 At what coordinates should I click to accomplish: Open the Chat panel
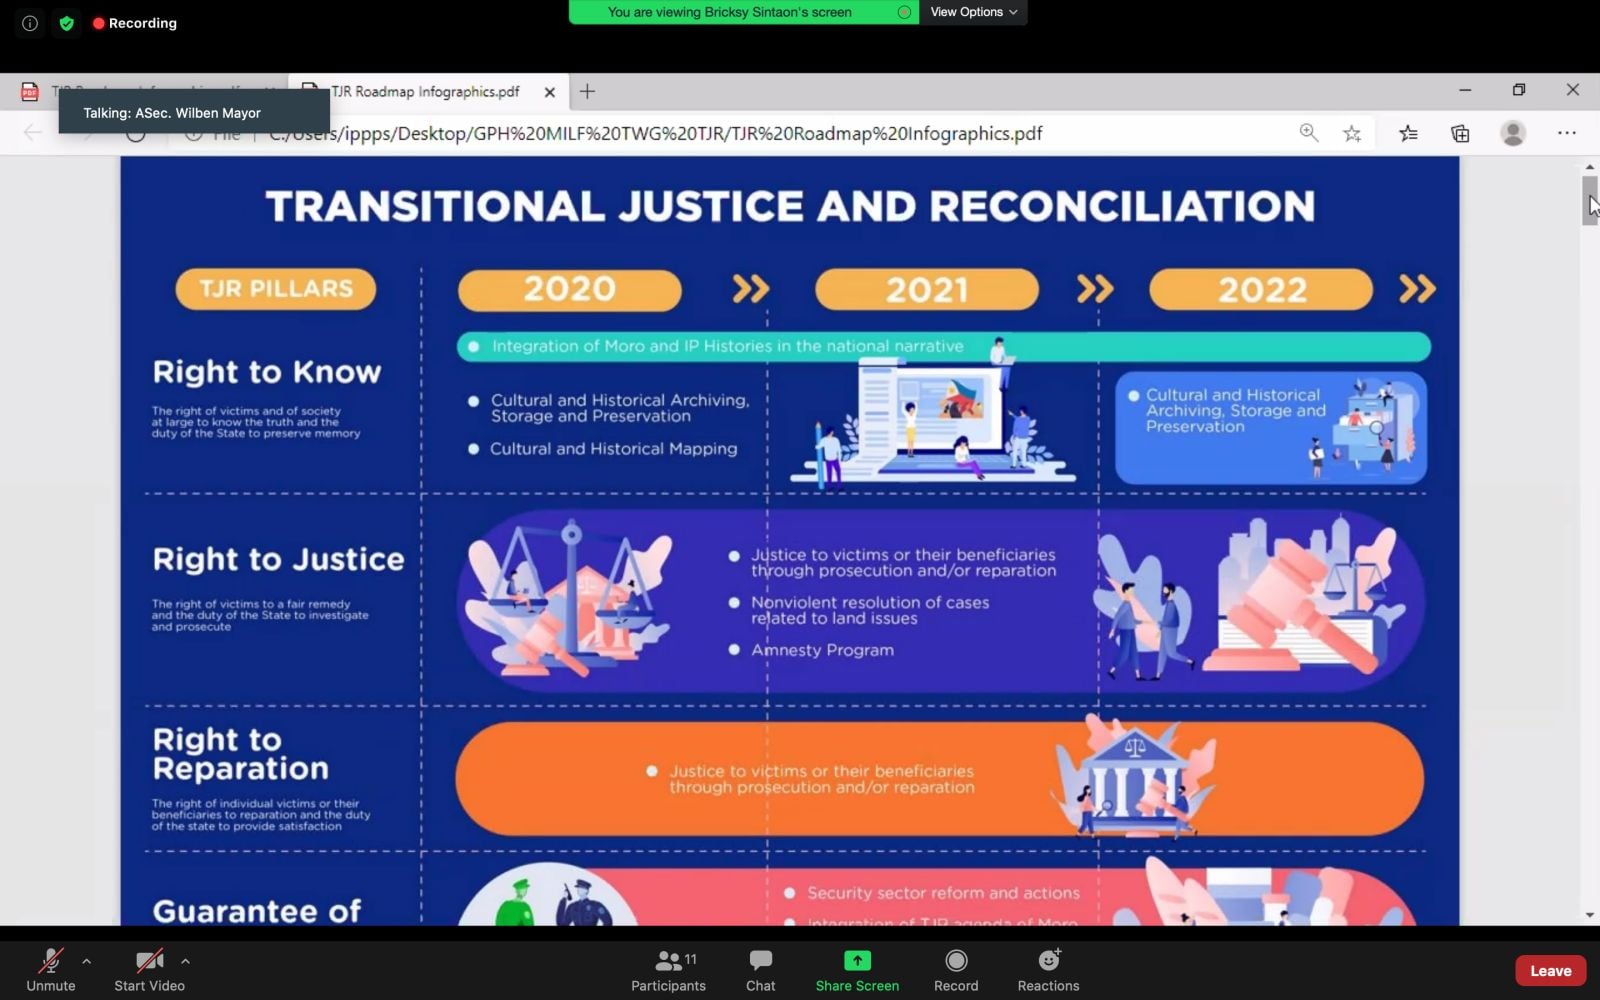pyautogui.click(x=760, y=970)
